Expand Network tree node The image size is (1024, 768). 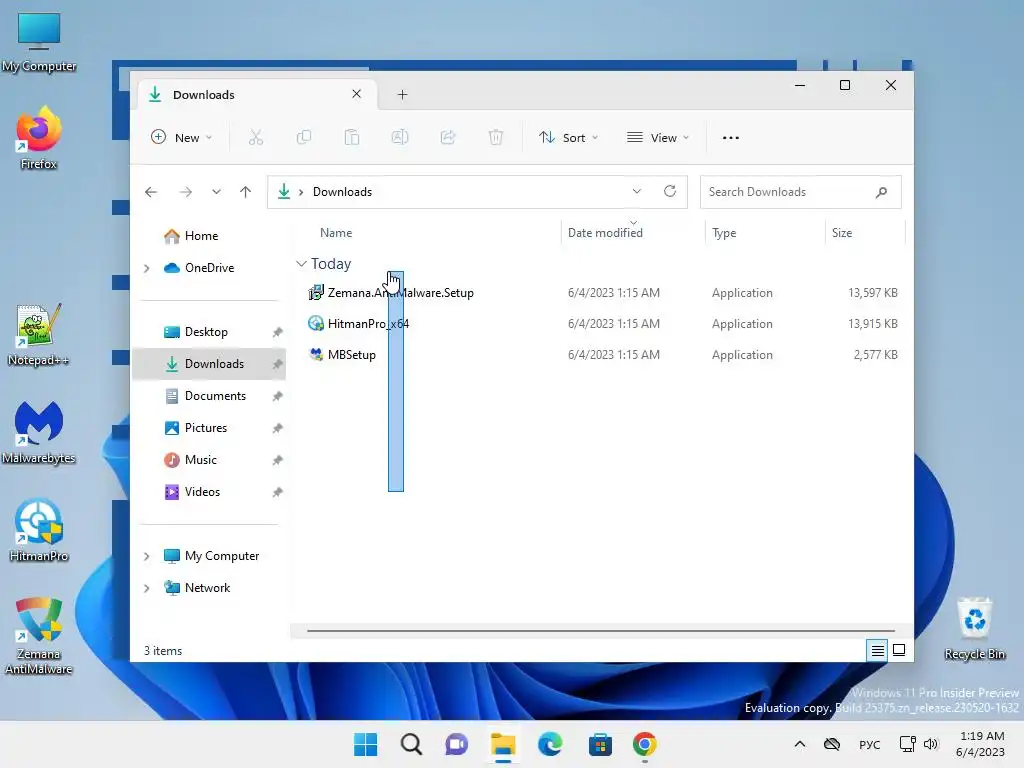click(147, 588)
